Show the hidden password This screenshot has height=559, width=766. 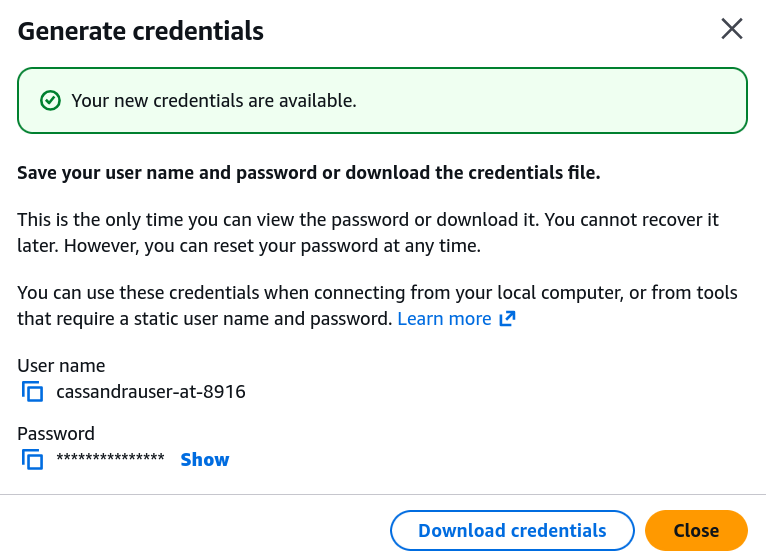[205, 460]
